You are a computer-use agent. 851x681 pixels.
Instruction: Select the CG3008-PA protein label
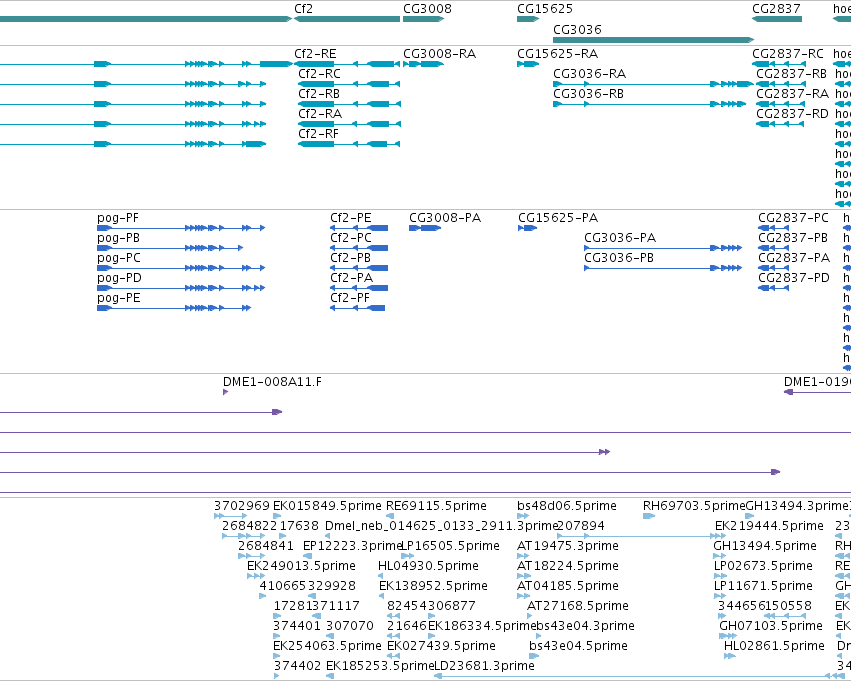445,218
